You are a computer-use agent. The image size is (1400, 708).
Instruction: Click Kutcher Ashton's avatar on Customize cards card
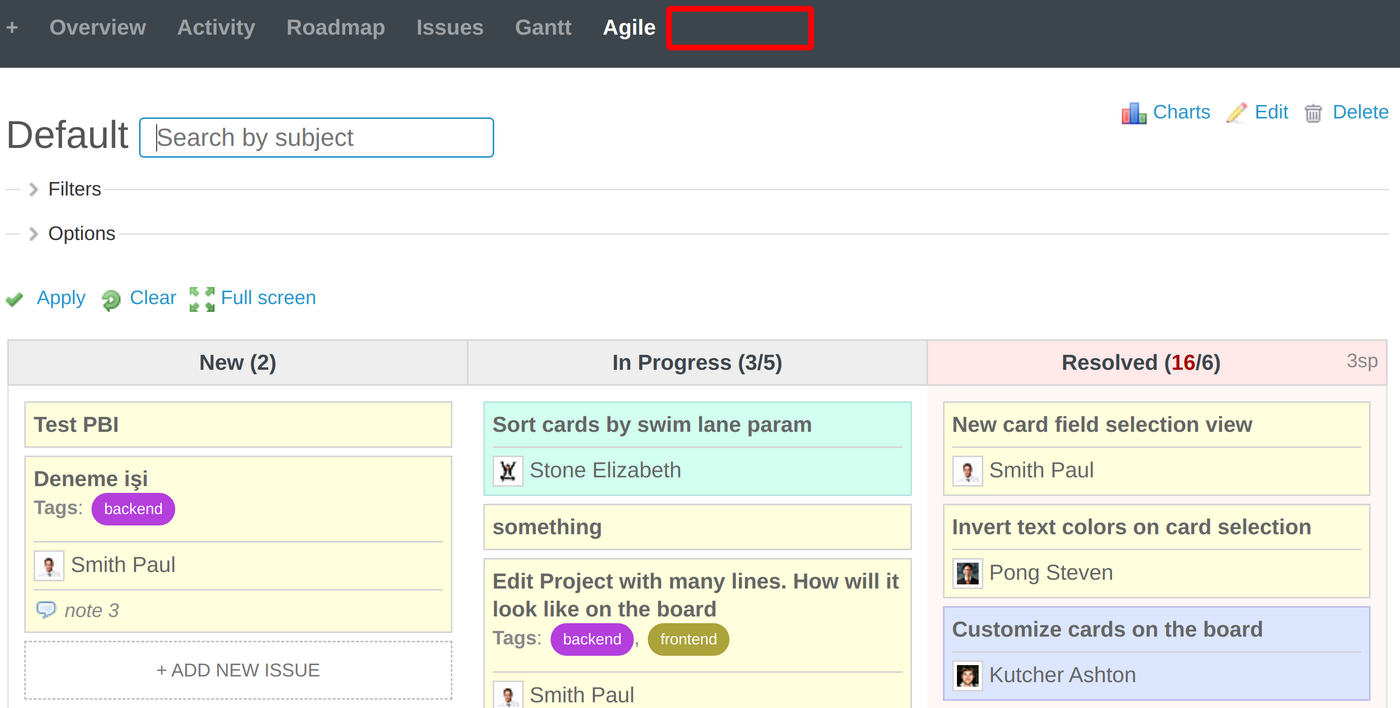tap(968, 675)
